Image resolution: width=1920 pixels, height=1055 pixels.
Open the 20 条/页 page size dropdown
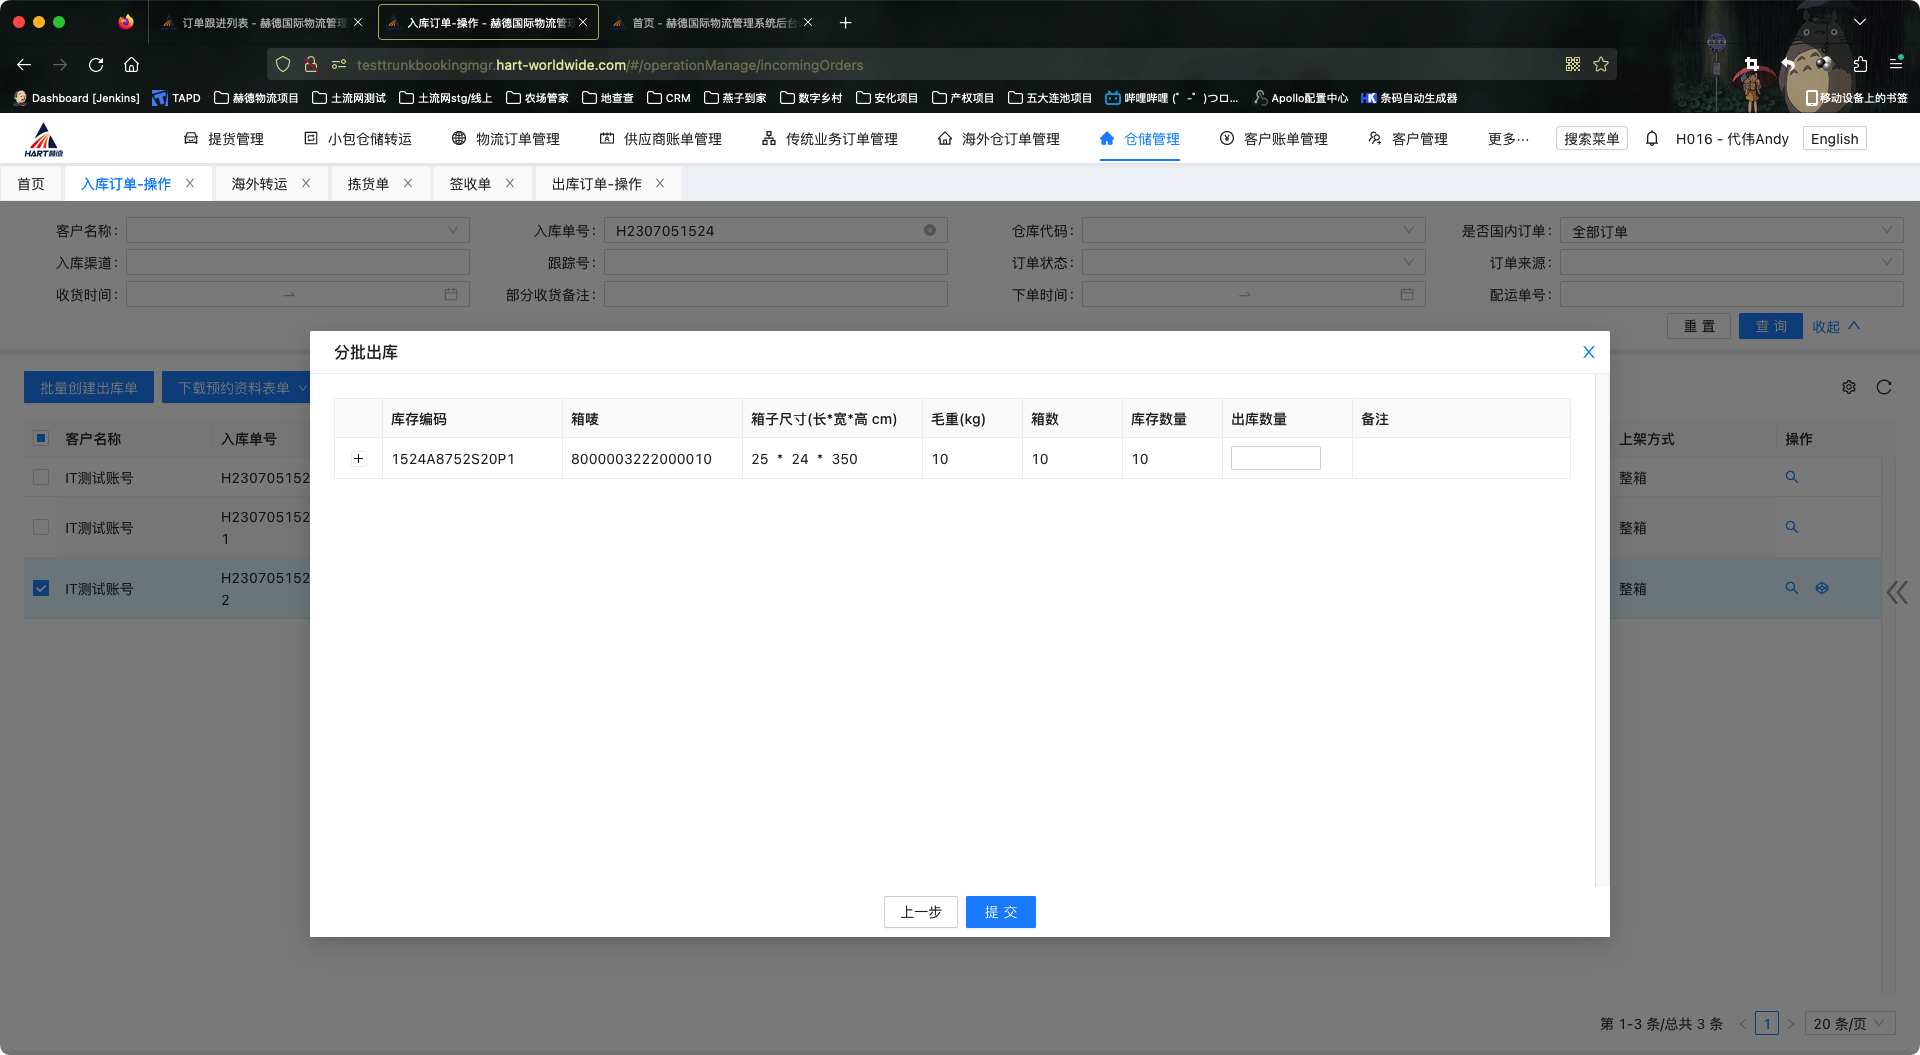coord(1848,1024)
